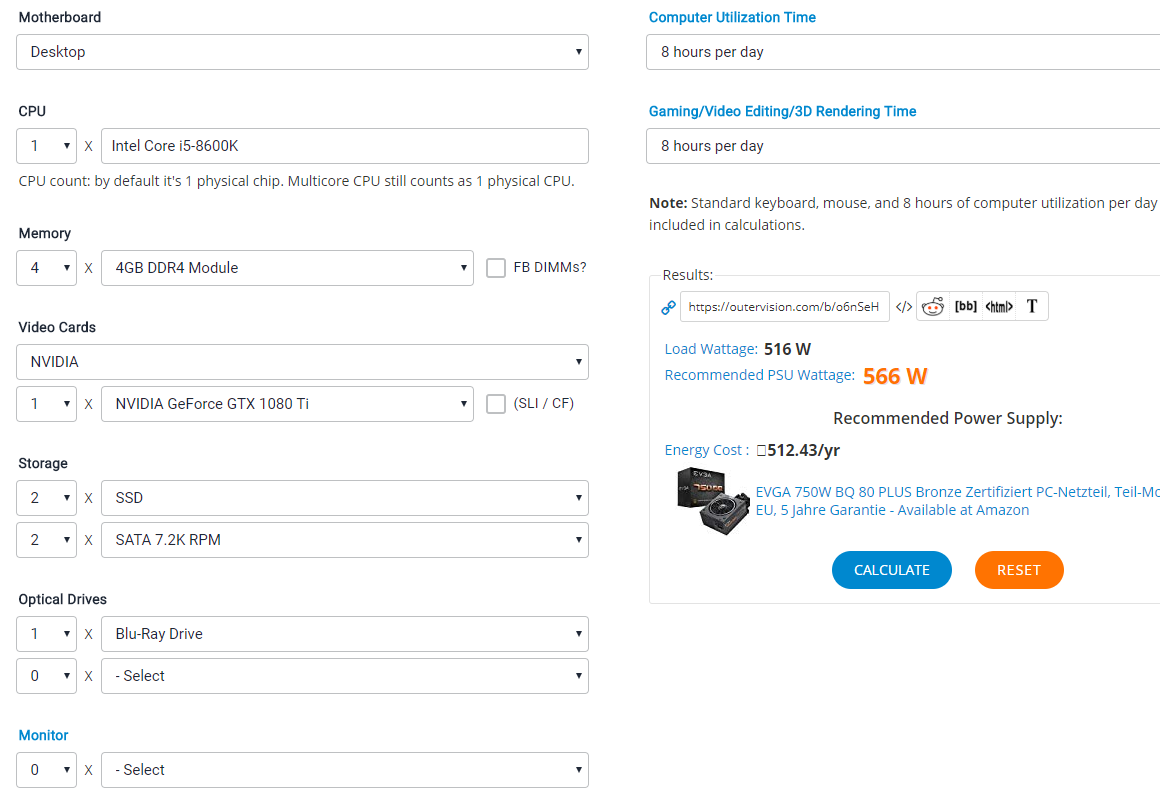Share results via the Reddit icon
Viewport: 1160px width, 806px height.
(933, 306)
